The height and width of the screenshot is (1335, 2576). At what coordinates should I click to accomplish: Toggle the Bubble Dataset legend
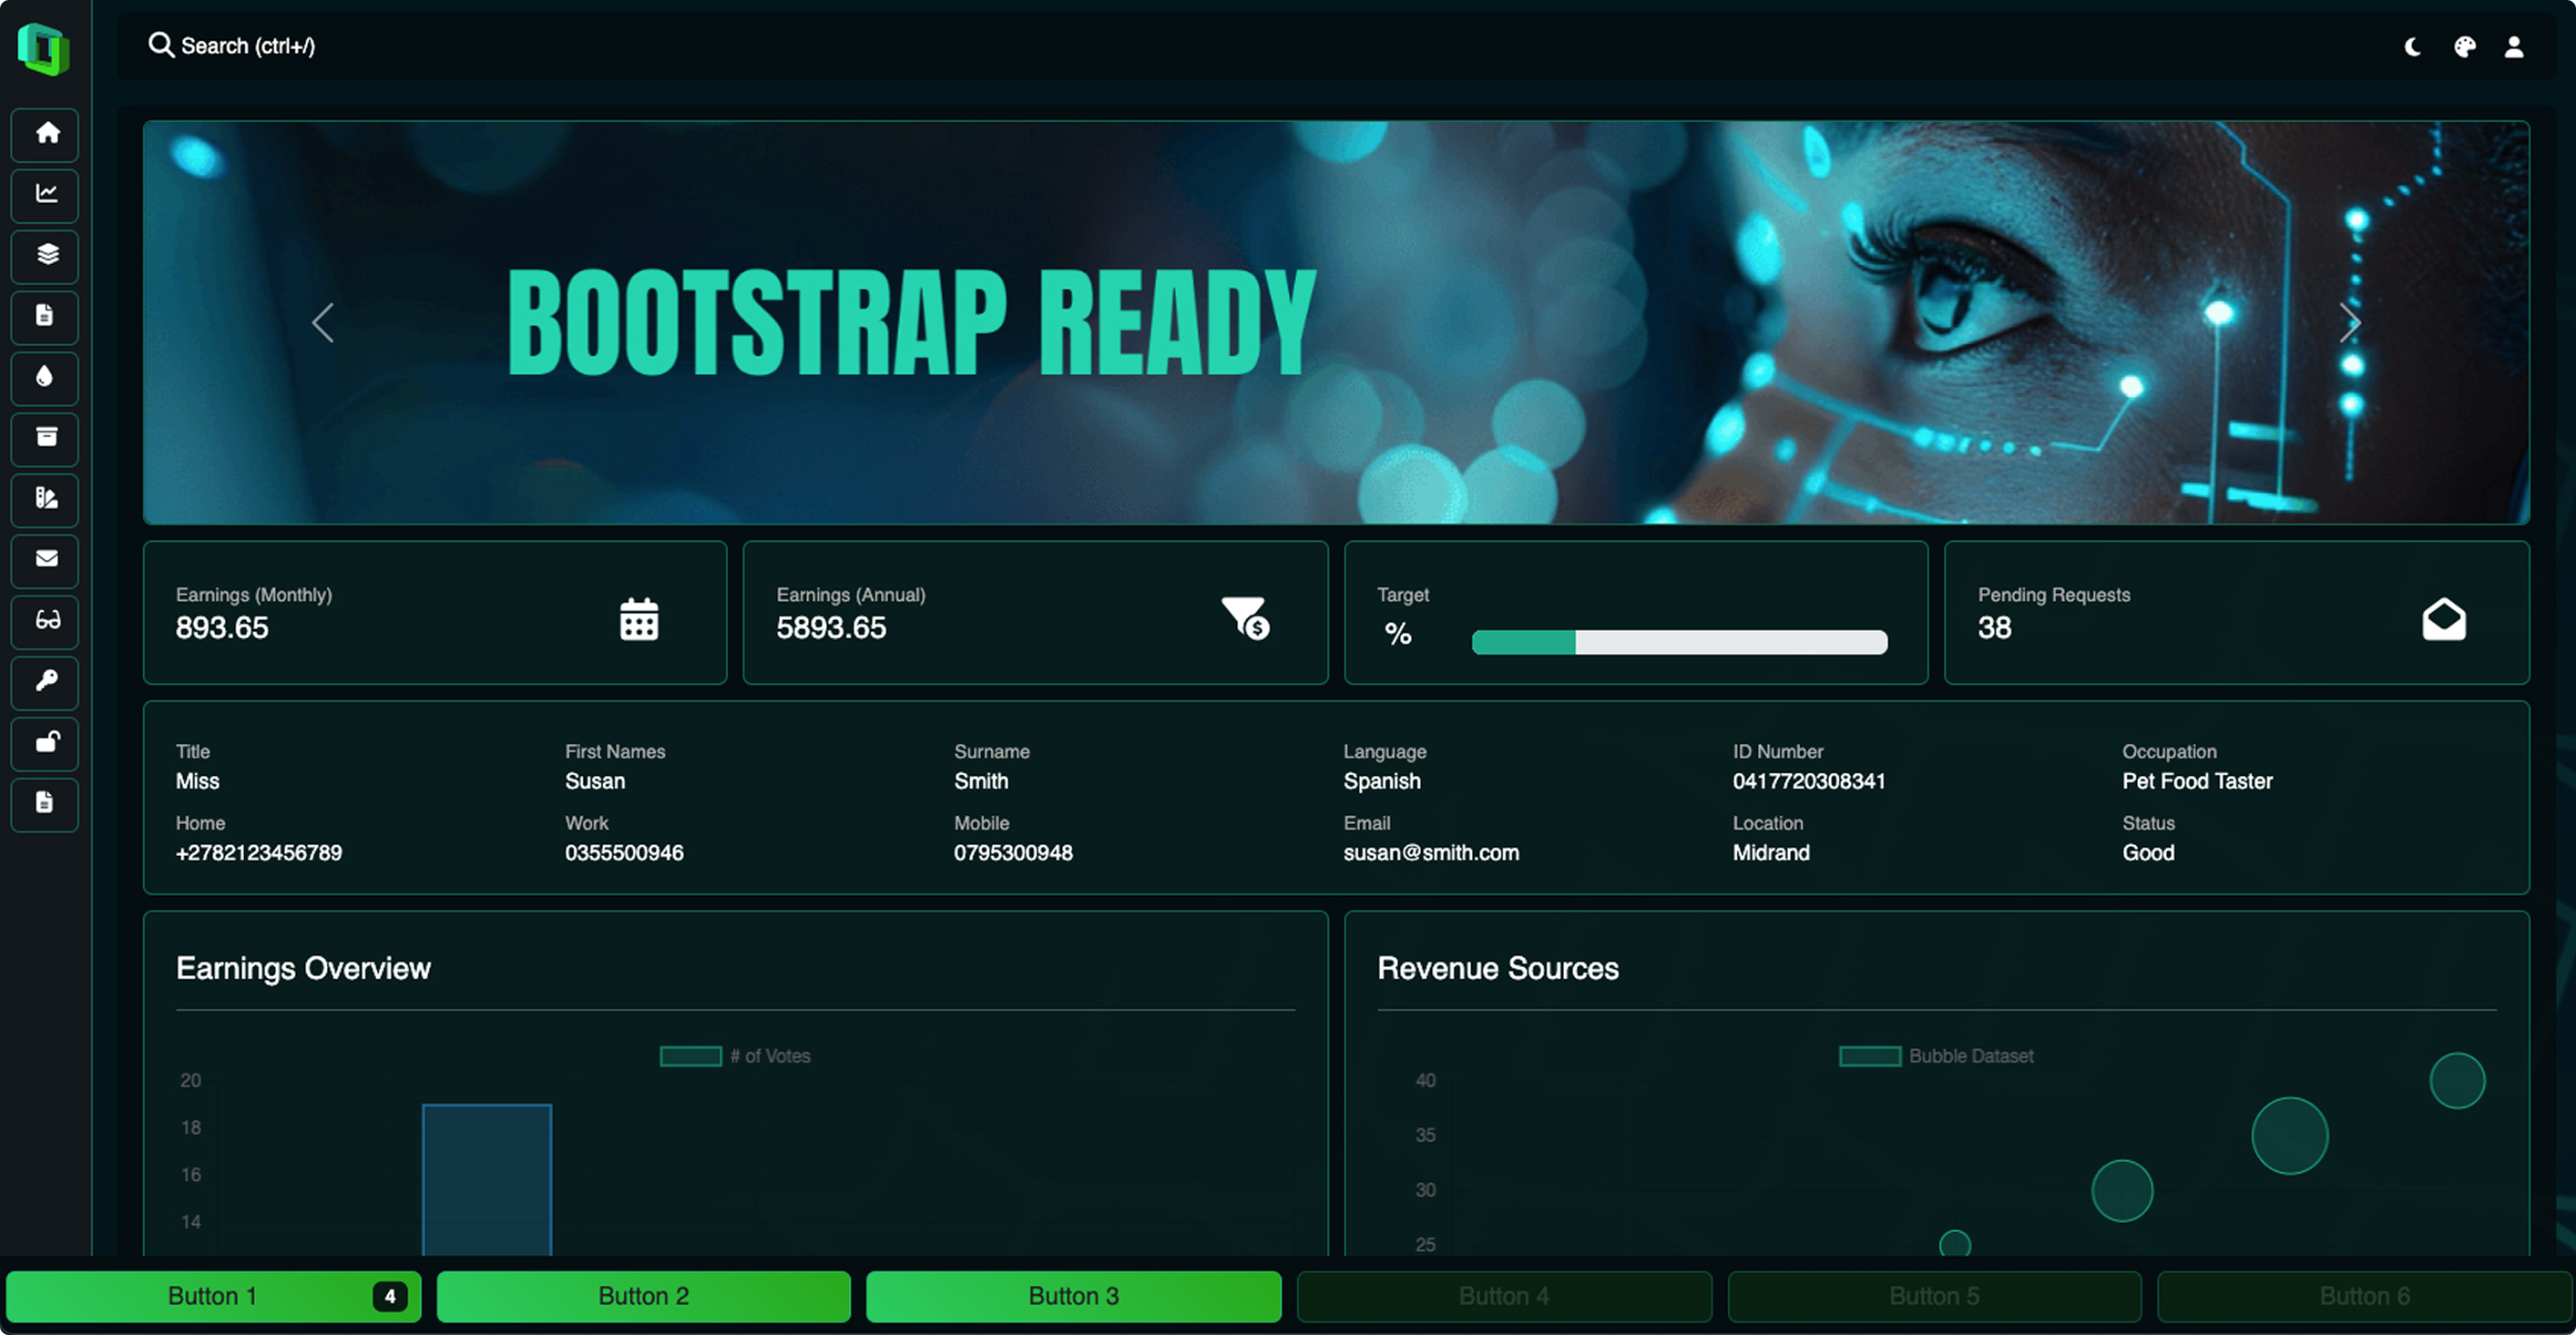[1936, 1056]
